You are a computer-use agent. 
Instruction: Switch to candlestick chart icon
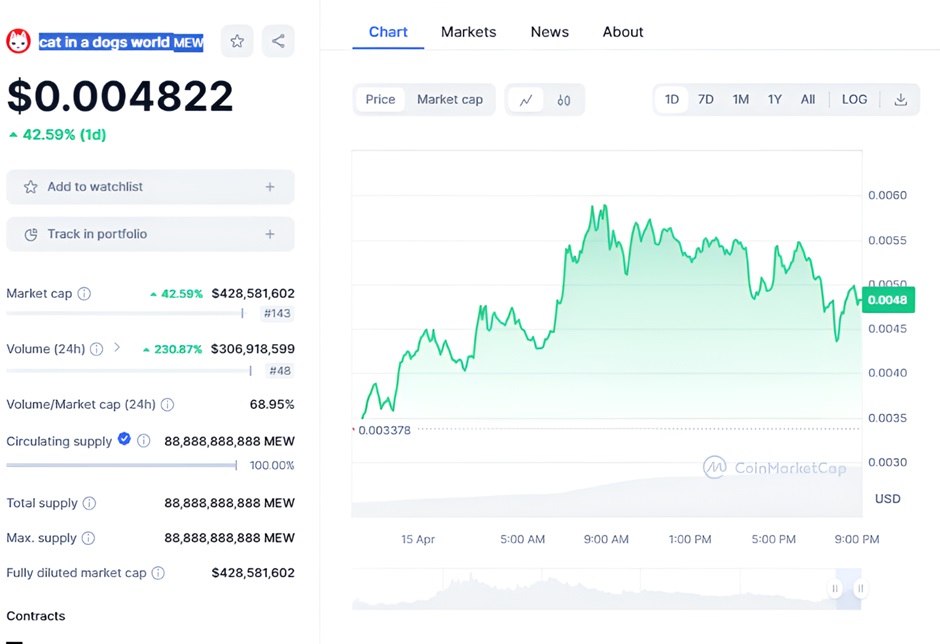pyautogui.click(x=564, y=100)
